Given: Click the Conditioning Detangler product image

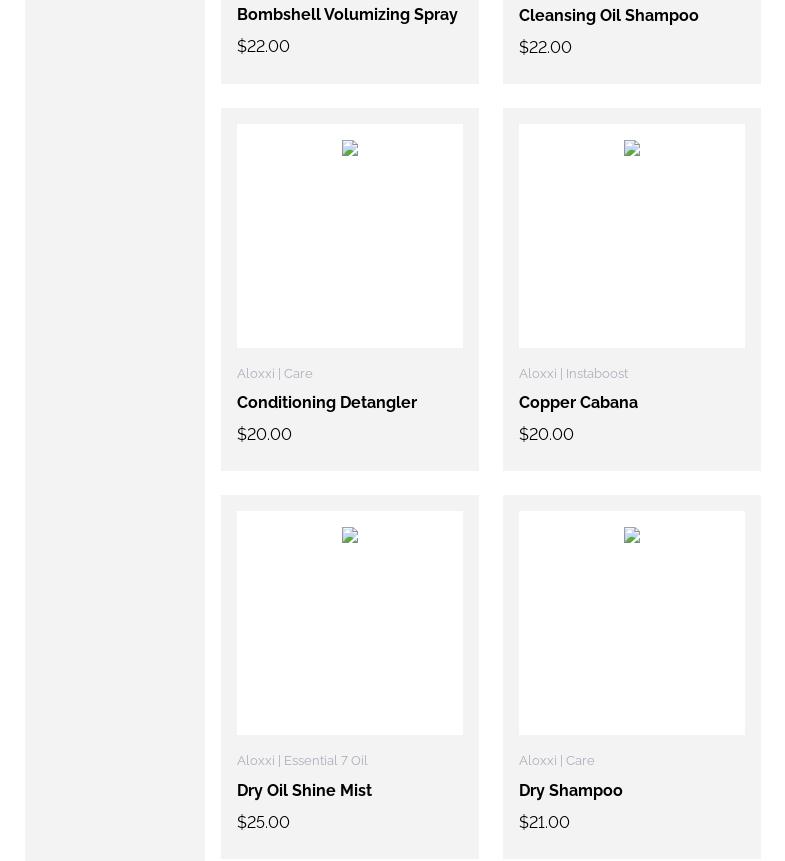Looking at the screenshot, I should pyautogui.click(x=349, y=235).
